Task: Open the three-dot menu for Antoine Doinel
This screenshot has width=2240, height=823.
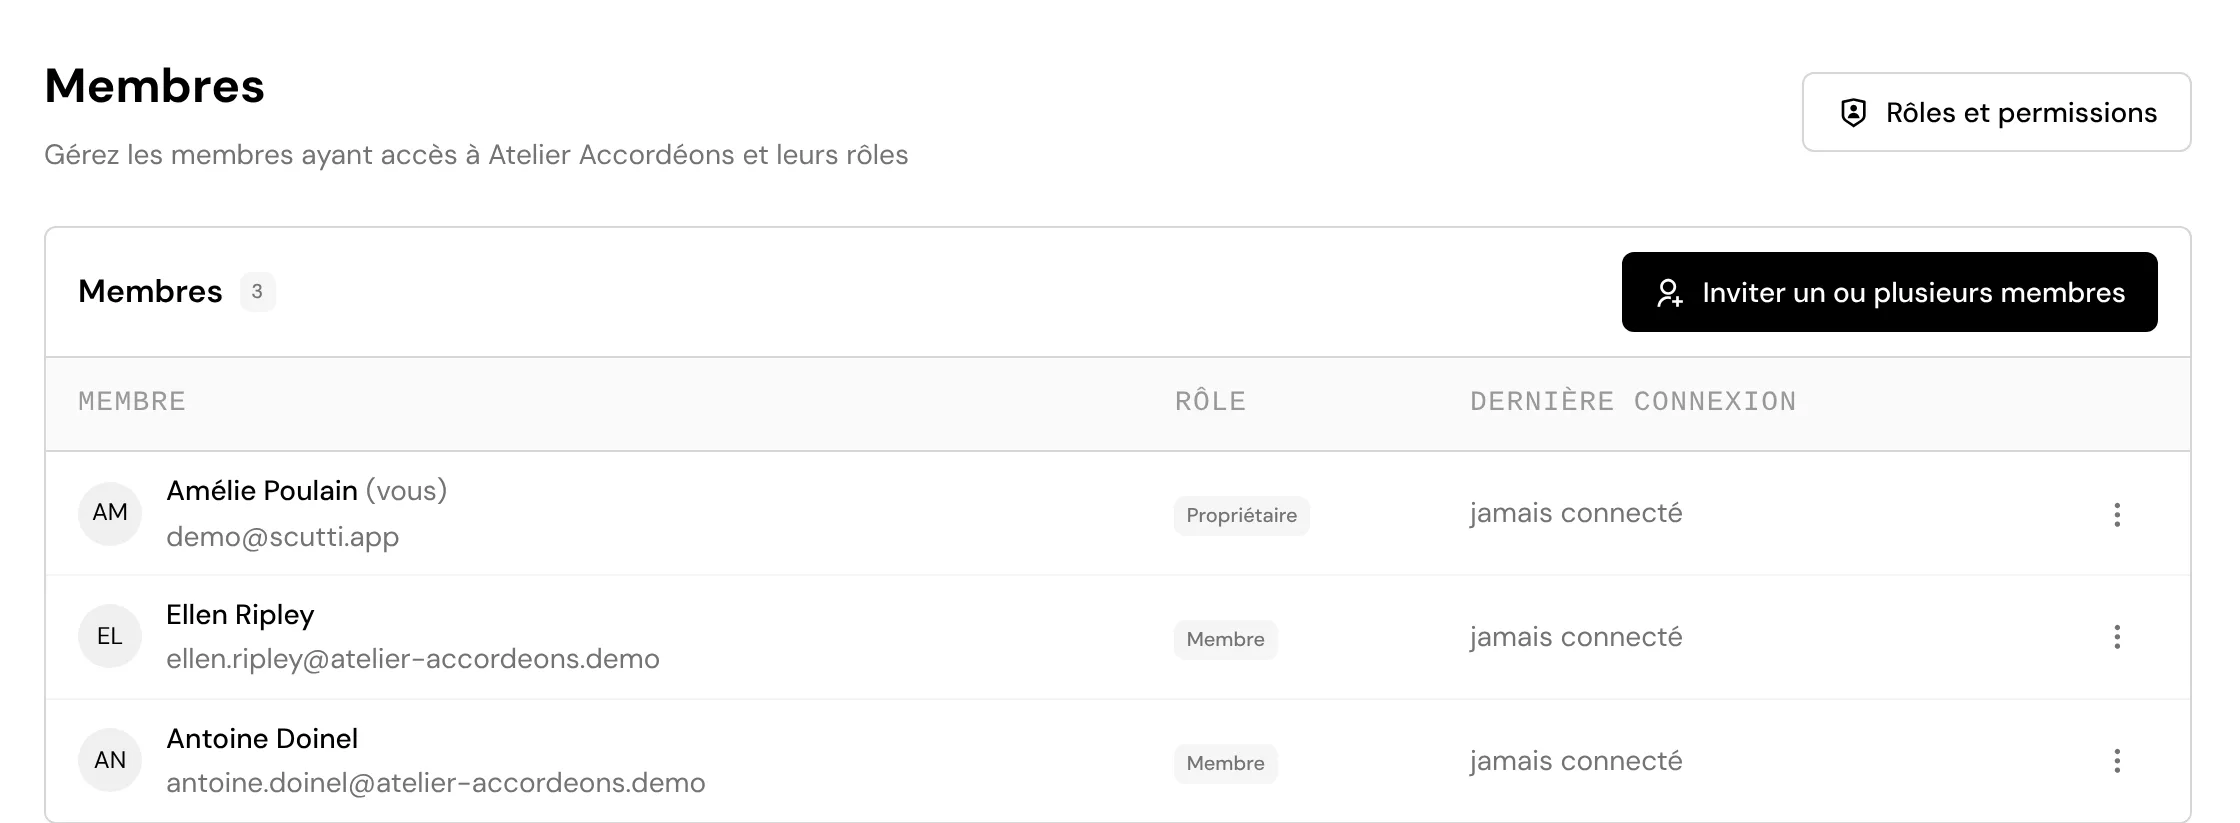Action: (2117, 761)
